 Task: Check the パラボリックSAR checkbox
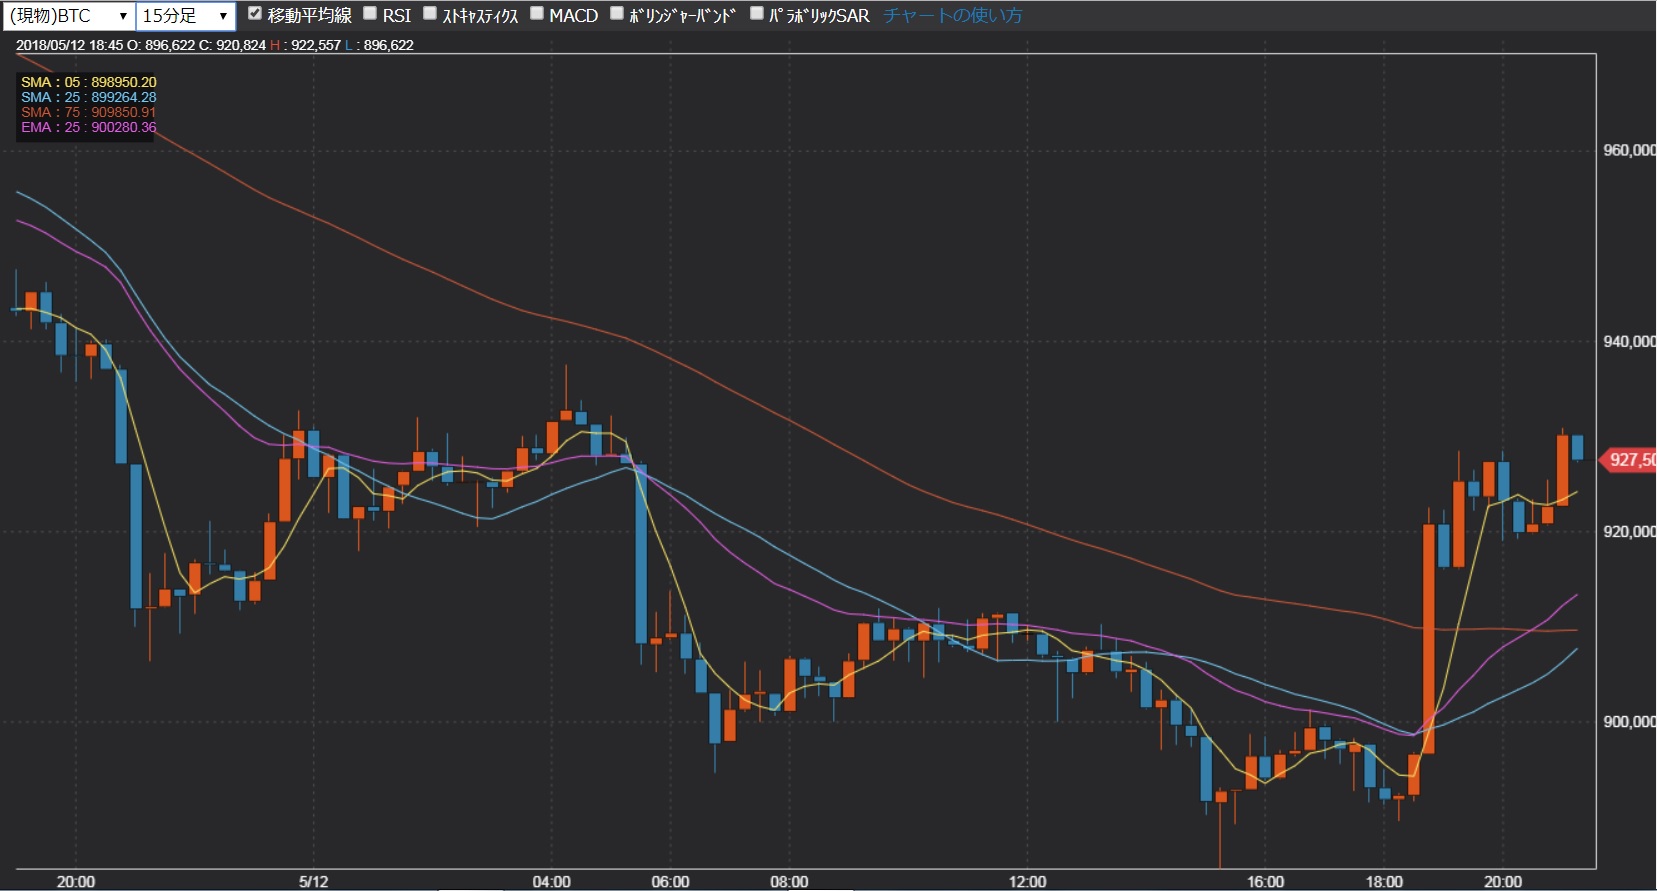pos(757,14)
